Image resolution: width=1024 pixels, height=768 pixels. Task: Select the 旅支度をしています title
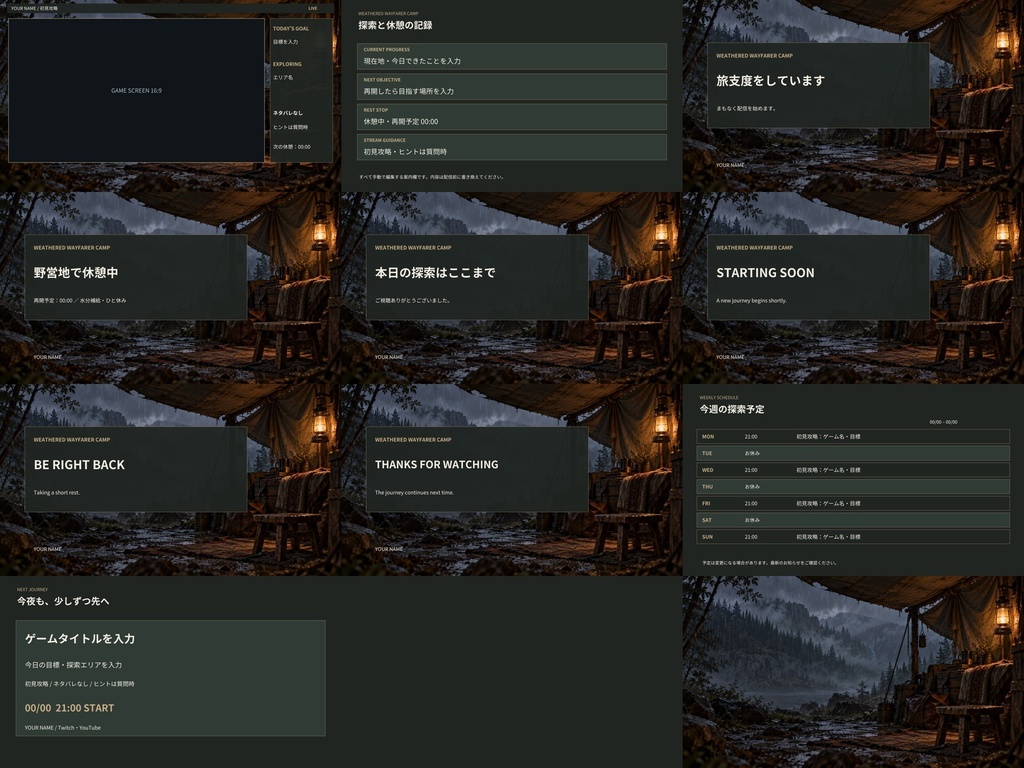pyautogui.click(x=771, y=81)
